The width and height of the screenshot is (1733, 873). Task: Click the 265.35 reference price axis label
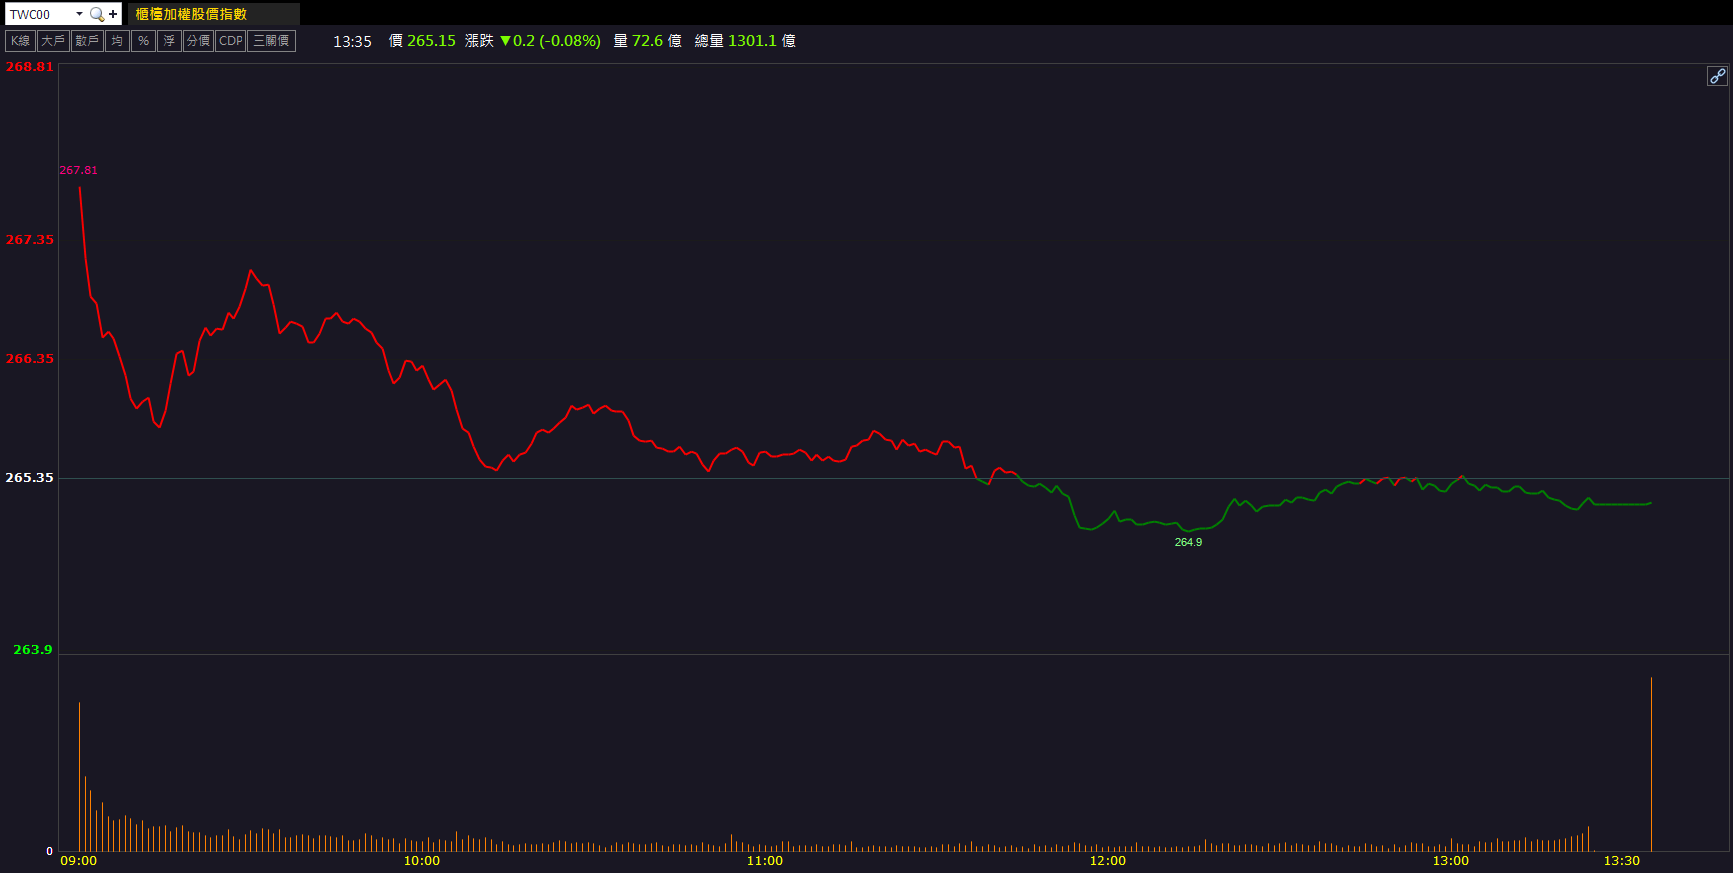click(30, 478)
